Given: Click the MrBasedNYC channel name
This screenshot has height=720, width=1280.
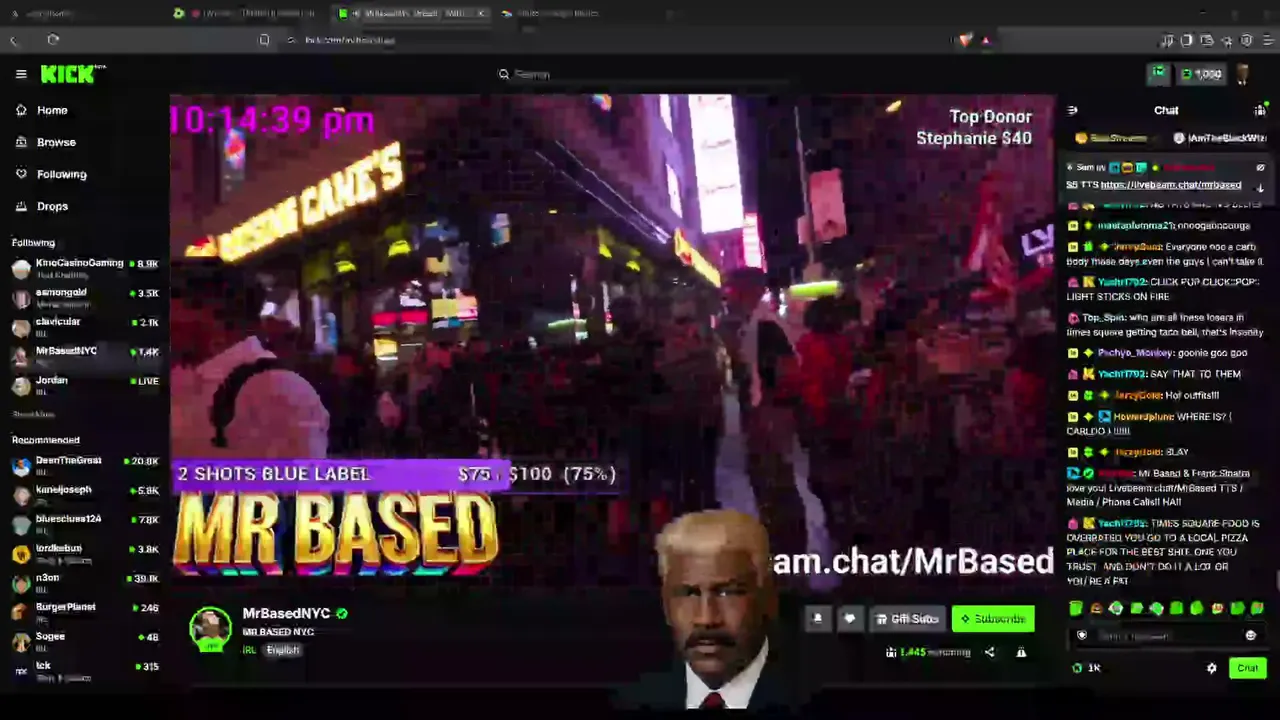Looking at the screenshot, I should click(286, 613).
